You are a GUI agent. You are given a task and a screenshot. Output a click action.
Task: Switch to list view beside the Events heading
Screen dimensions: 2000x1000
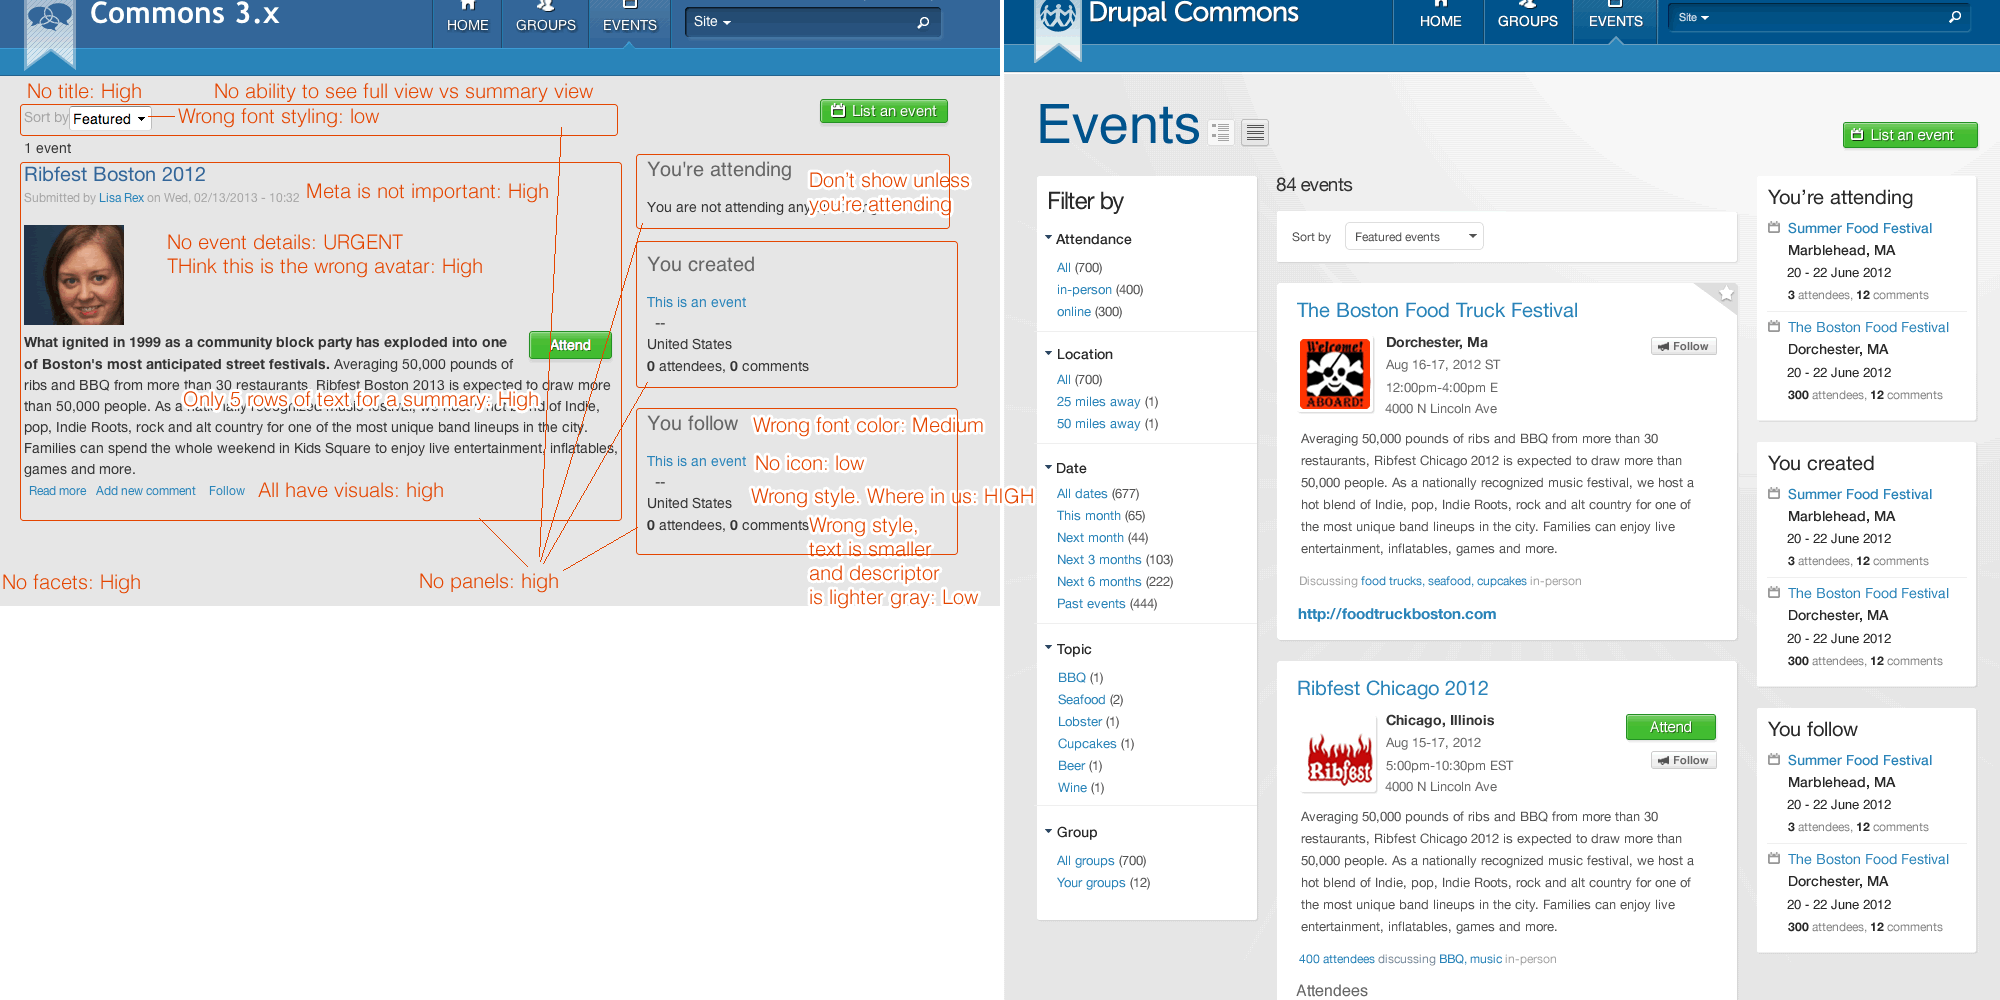click(x=1255, y=132)
